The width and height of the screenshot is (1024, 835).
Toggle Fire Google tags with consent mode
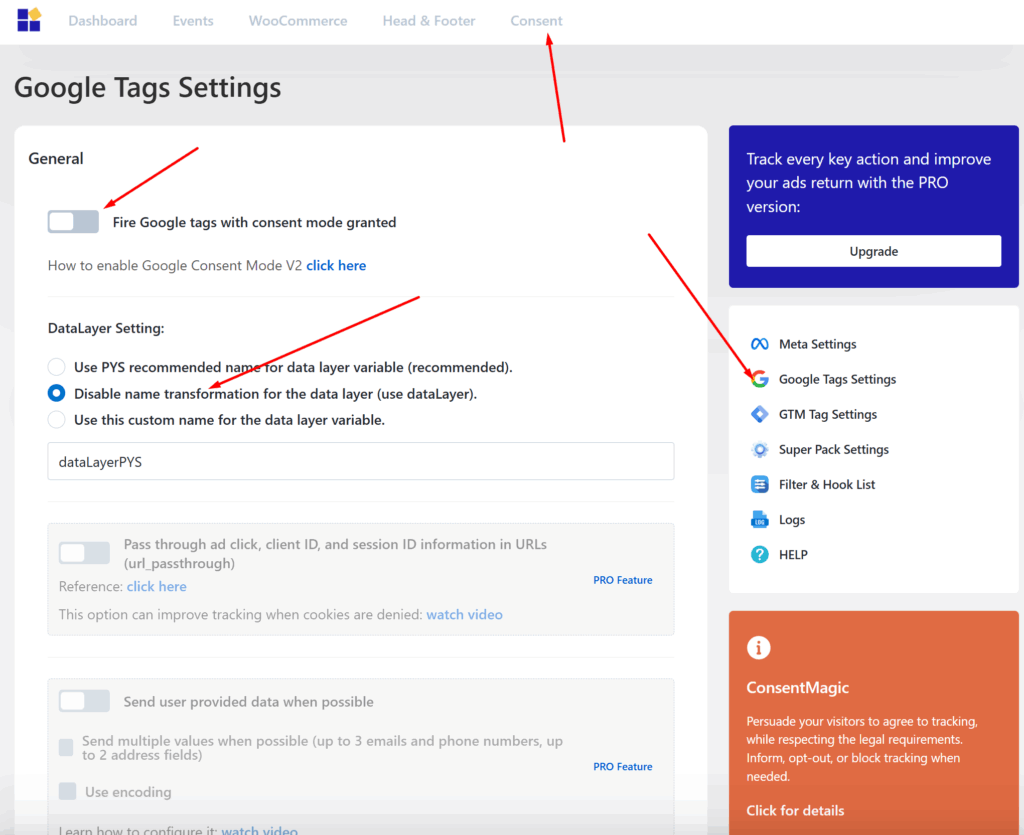point(73,222)
